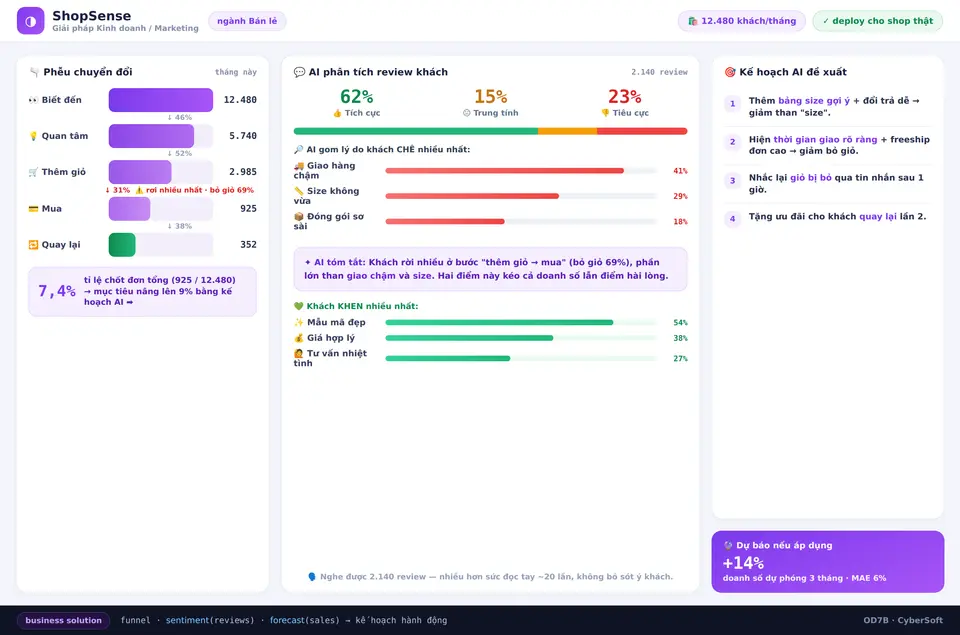The height and width of the screenshot is (635, 960).
Task: Click the funnel icon beside Phễu chuyển đổi
Action: (34, 72)
